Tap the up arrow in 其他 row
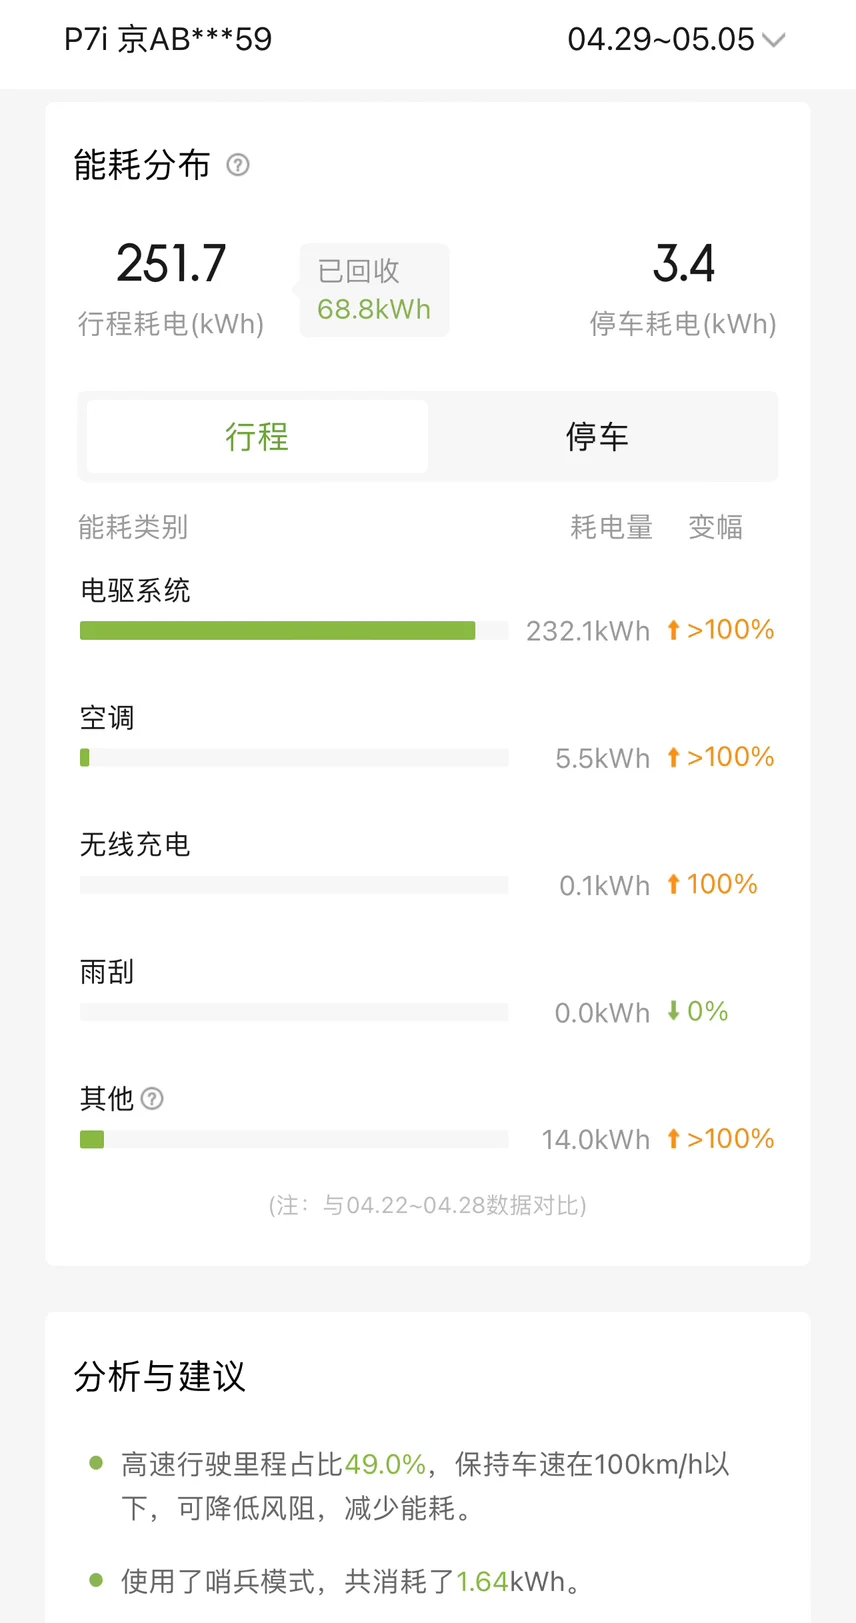 673,1138
